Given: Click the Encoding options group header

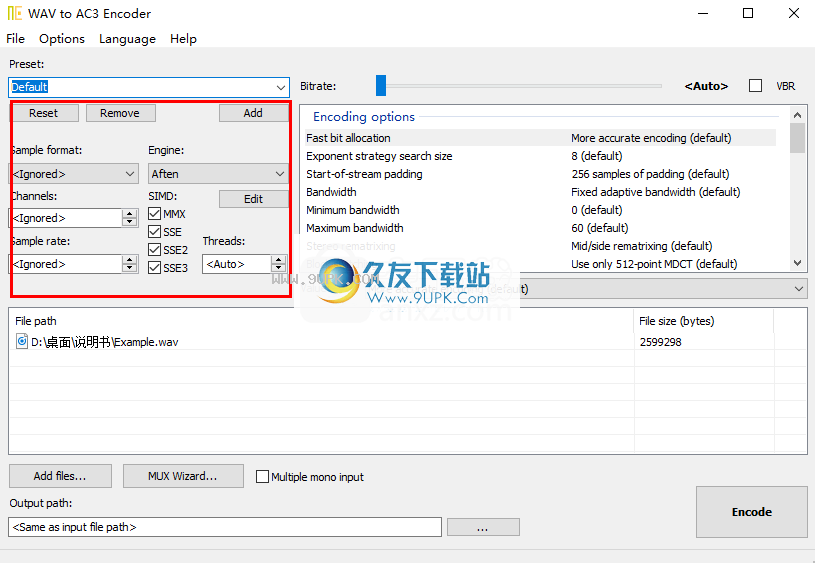Looking at the screenshot, I should click(x=364, y=116).
